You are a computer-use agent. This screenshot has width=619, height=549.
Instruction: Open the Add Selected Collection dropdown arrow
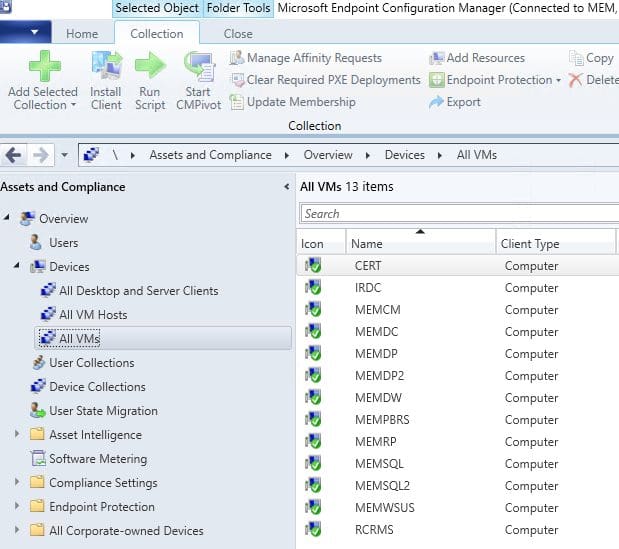[73, 105]
